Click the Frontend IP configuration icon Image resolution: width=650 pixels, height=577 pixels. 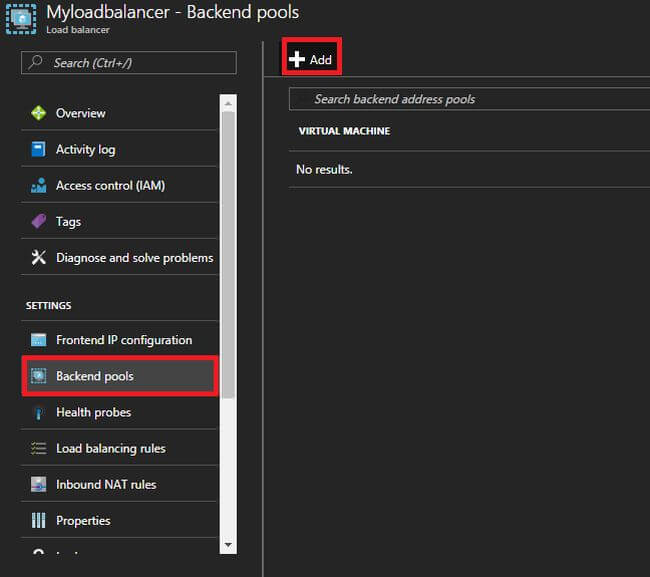click(39, 340)
